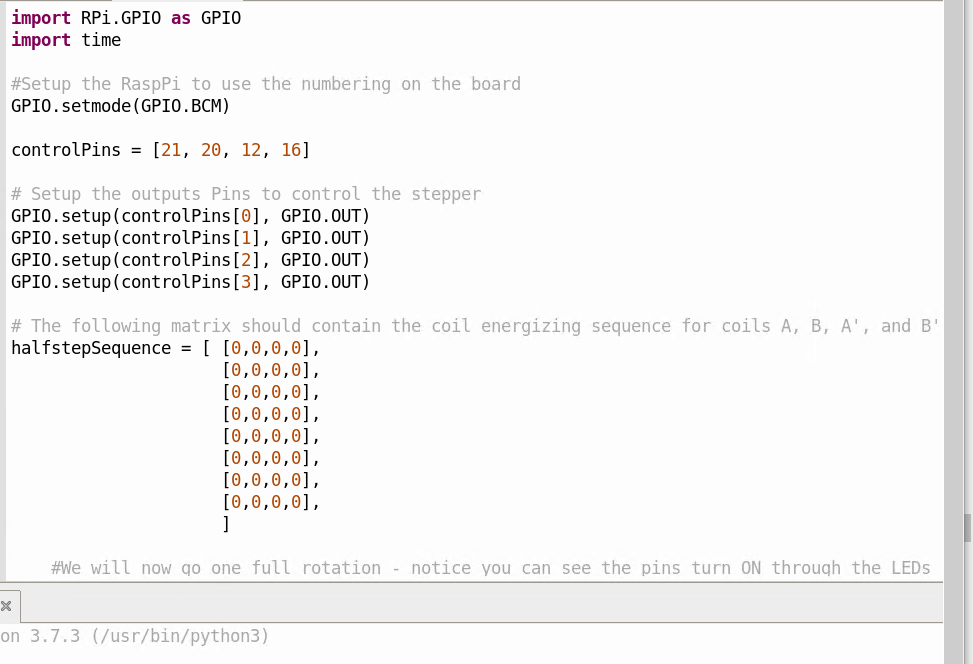The height and width of the screenshot is (664, 973).
Task: Click the closing bracket of halfstepSequence matrix
Action: (226, 524)
